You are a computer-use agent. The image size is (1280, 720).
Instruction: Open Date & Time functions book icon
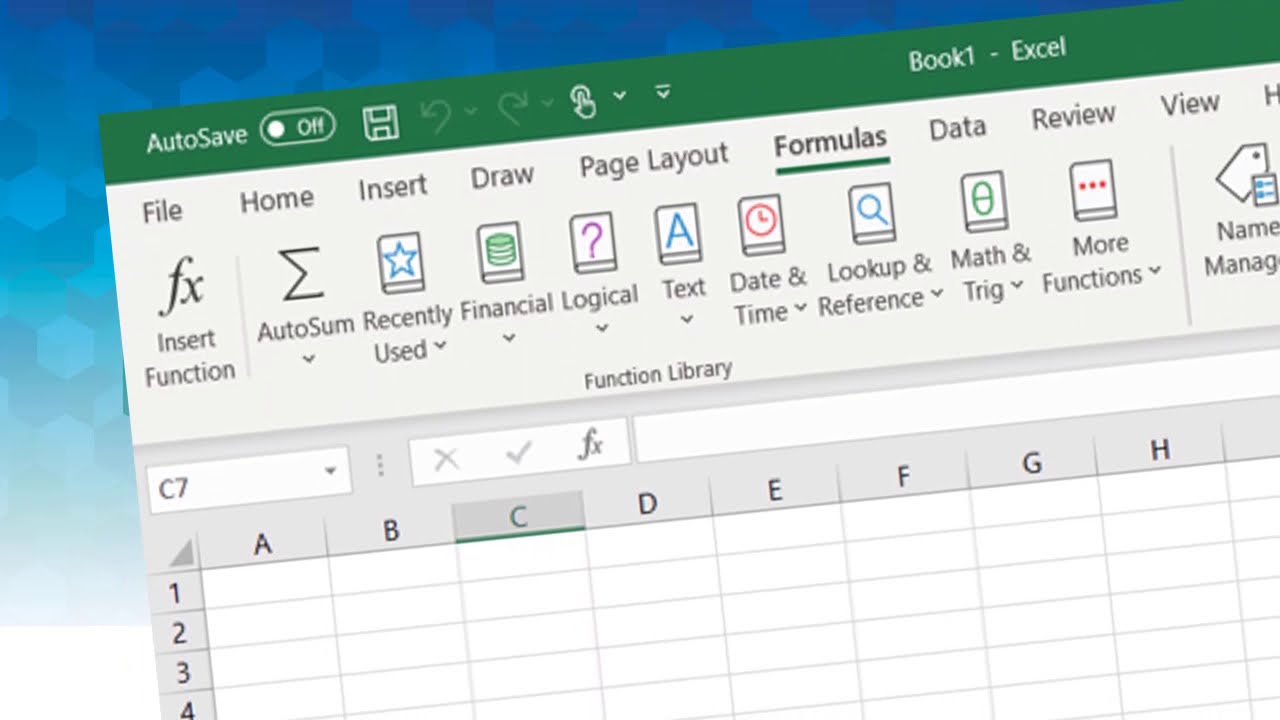762,225
